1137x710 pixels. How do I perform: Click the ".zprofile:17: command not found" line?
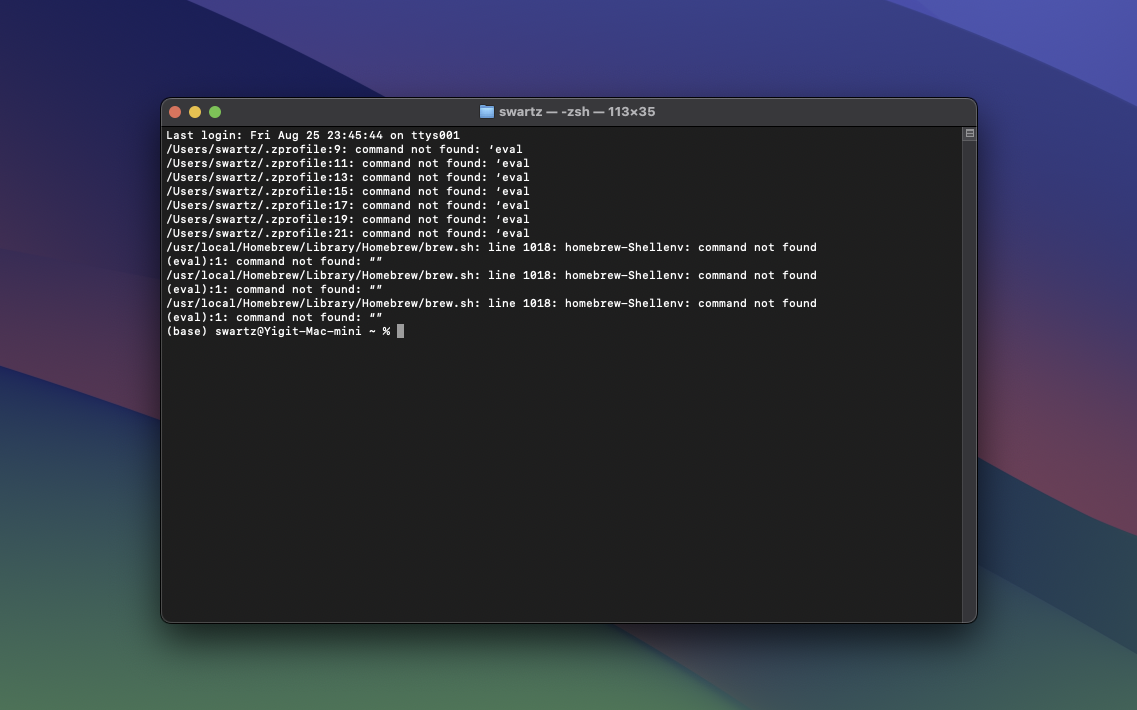(x=348, y=205)
